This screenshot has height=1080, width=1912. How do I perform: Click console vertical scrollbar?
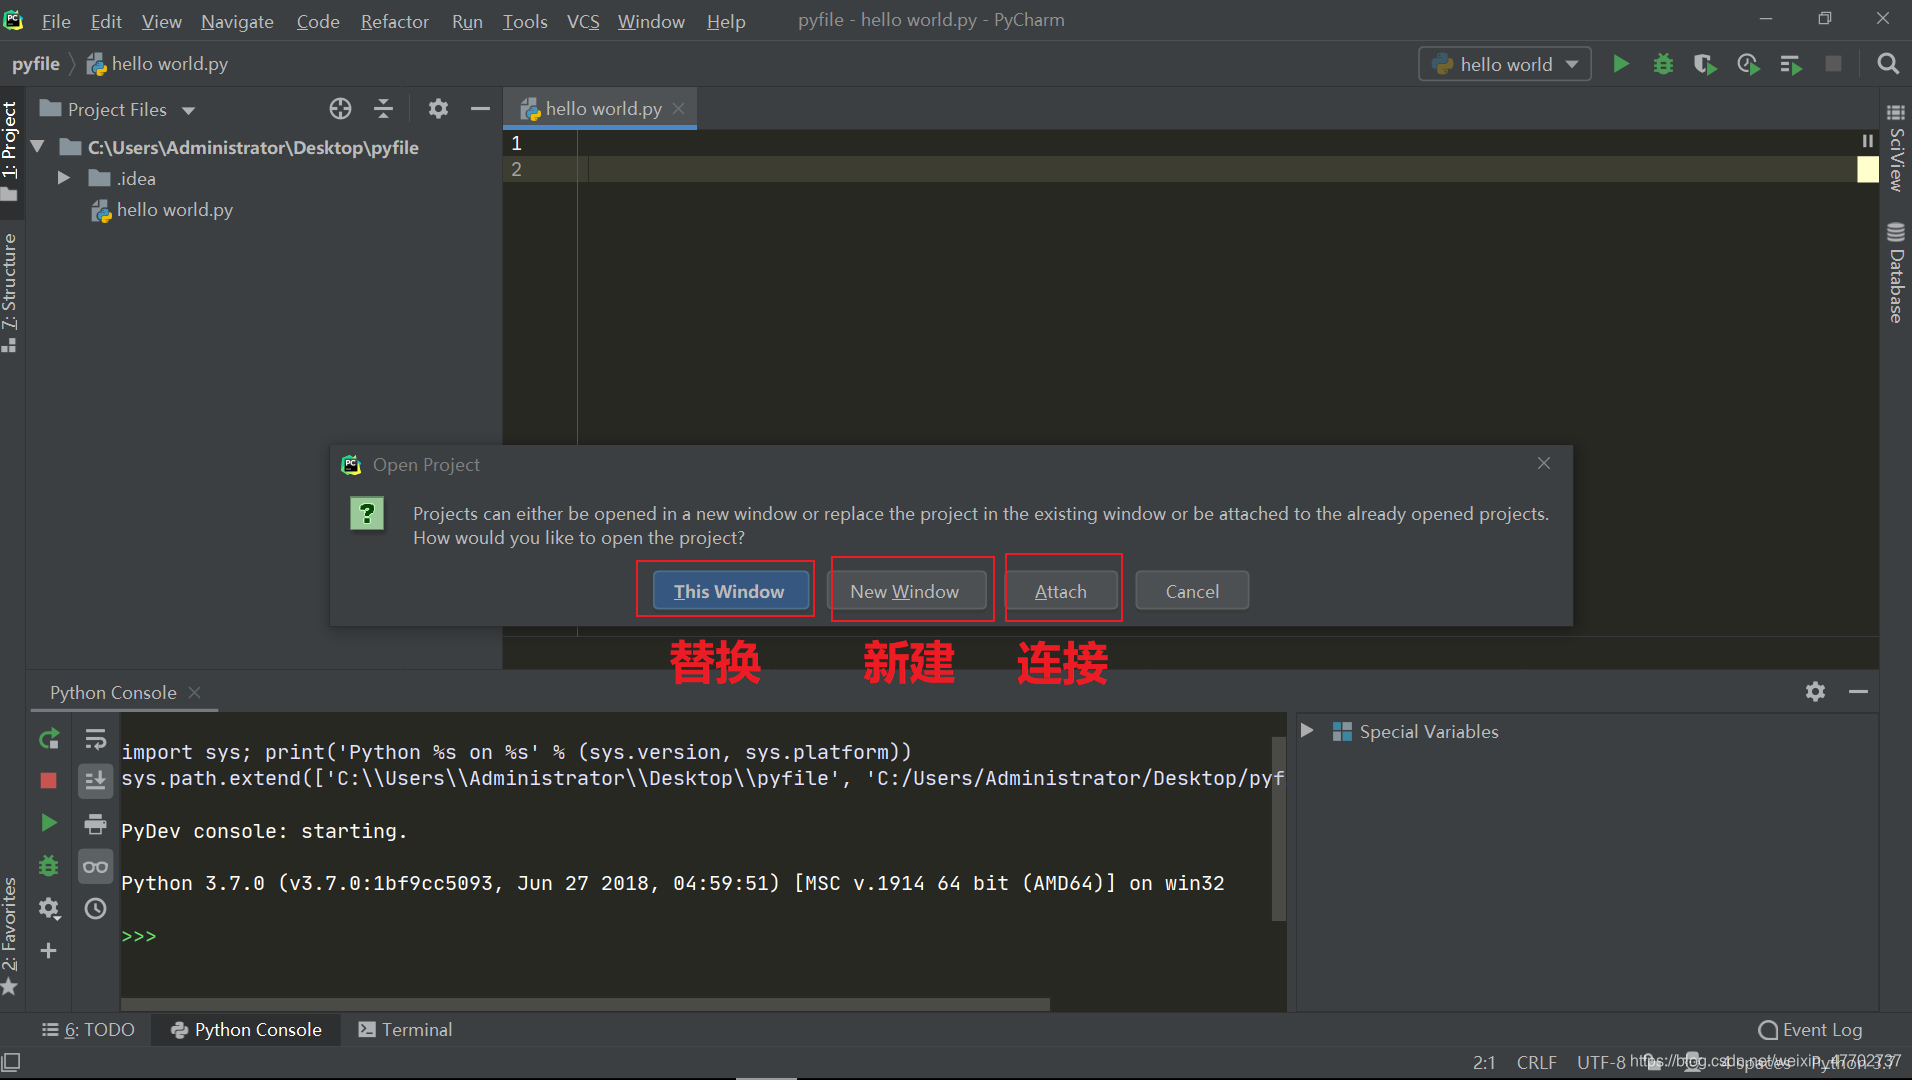pyautogui.click(x=1278, y=828)
